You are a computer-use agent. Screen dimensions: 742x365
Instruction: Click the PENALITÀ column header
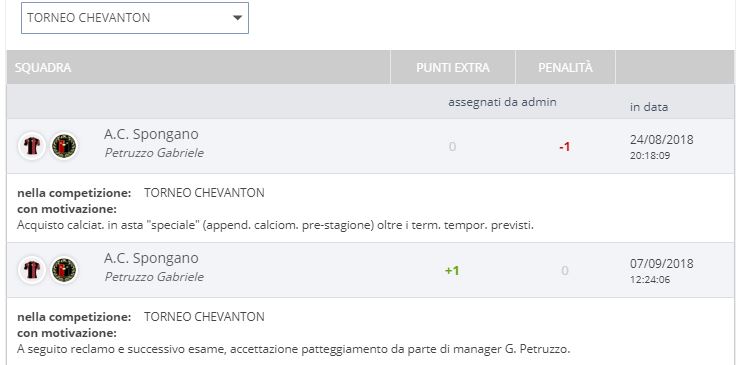point(565,68)
